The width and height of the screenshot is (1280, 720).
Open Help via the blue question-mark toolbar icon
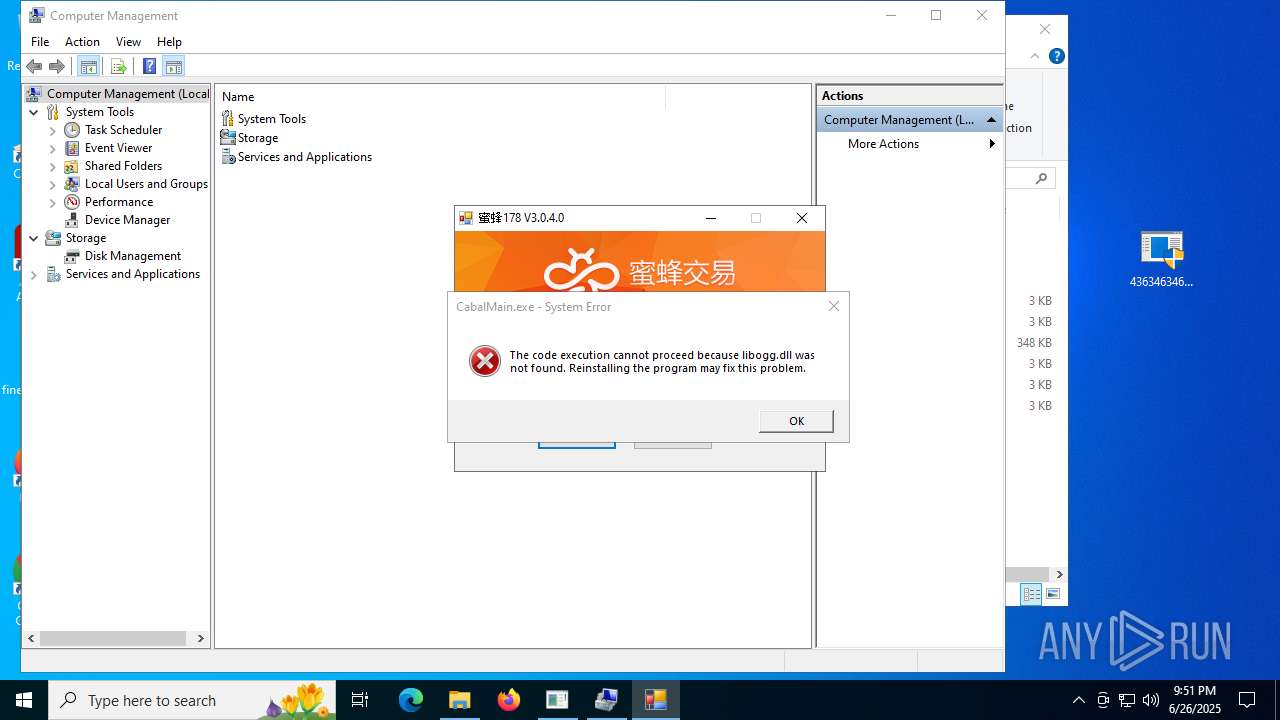pos(149,66)
